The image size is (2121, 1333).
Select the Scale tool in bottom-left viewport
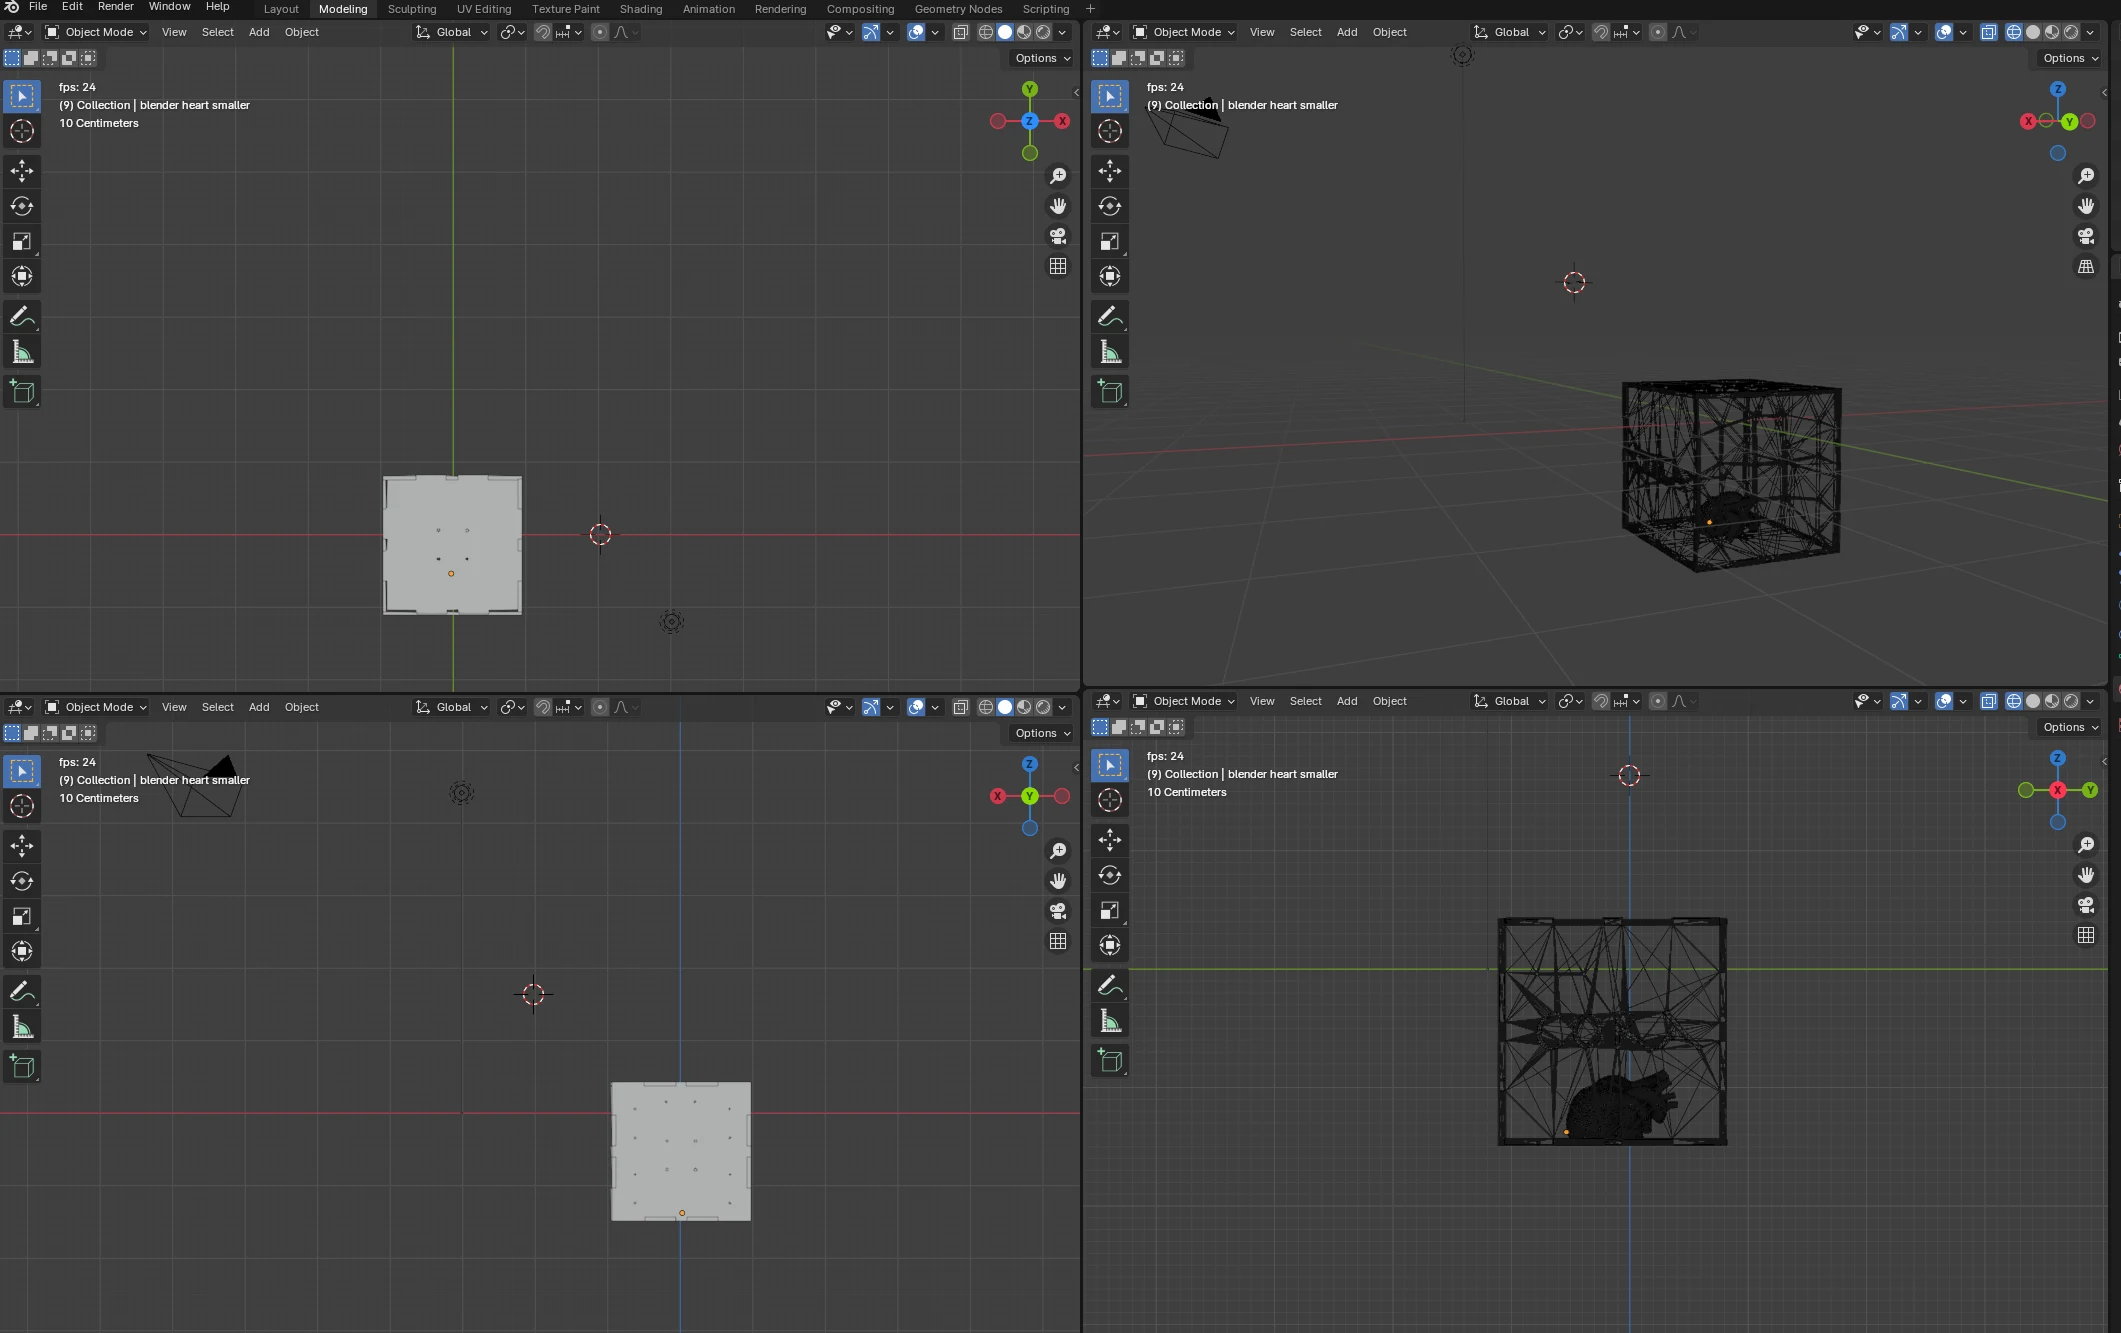(x=22, y=916)
